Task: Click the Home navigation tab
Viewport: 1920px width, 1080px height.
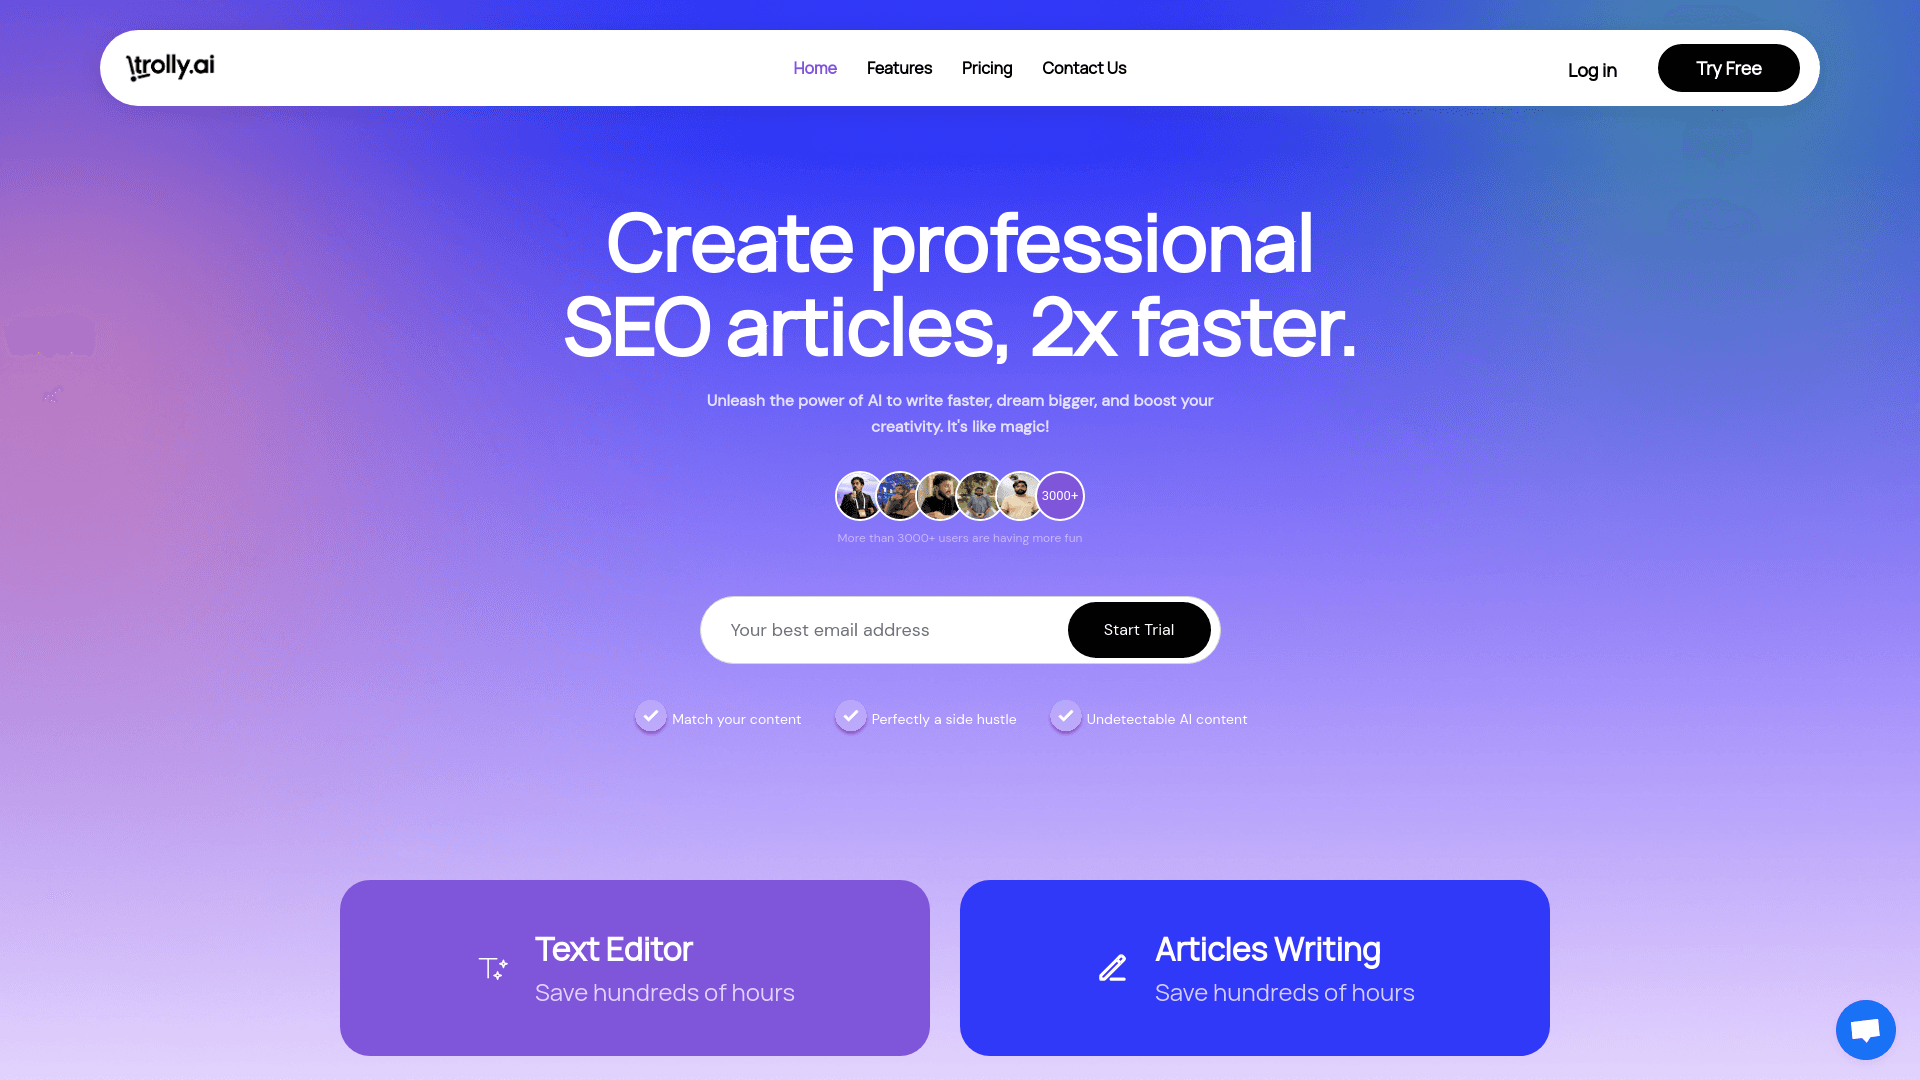Action: coord(815,67)
